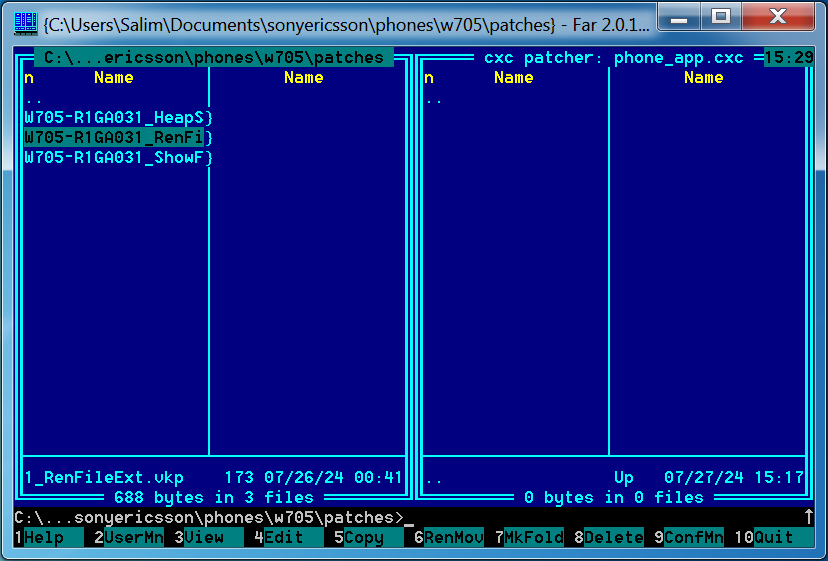Click the 7 MkFold function key
Screen dimensions: 828x561
pos(529,537)
